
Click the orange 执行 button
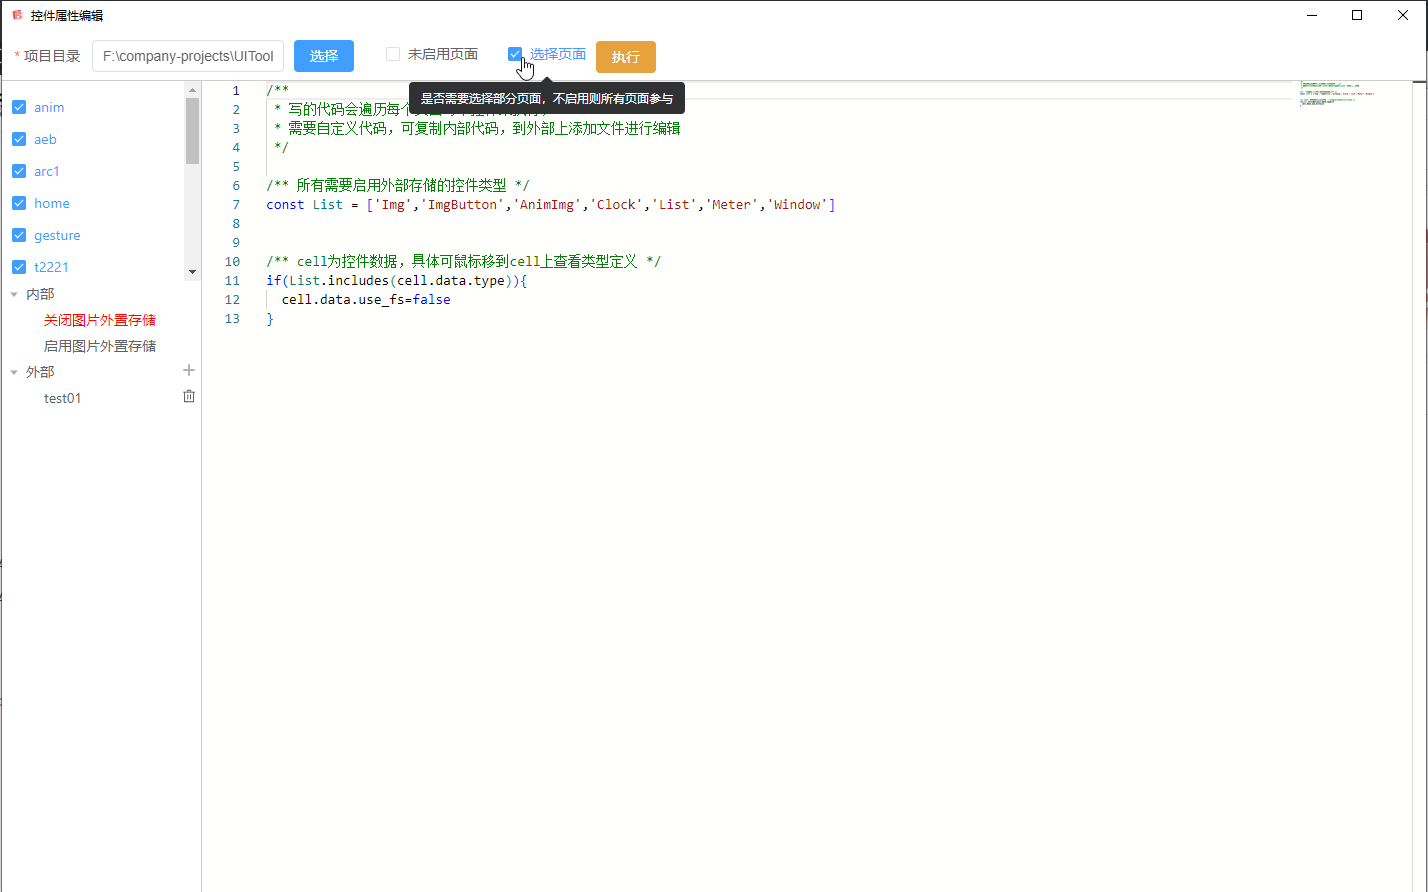[x=626, y=57]
